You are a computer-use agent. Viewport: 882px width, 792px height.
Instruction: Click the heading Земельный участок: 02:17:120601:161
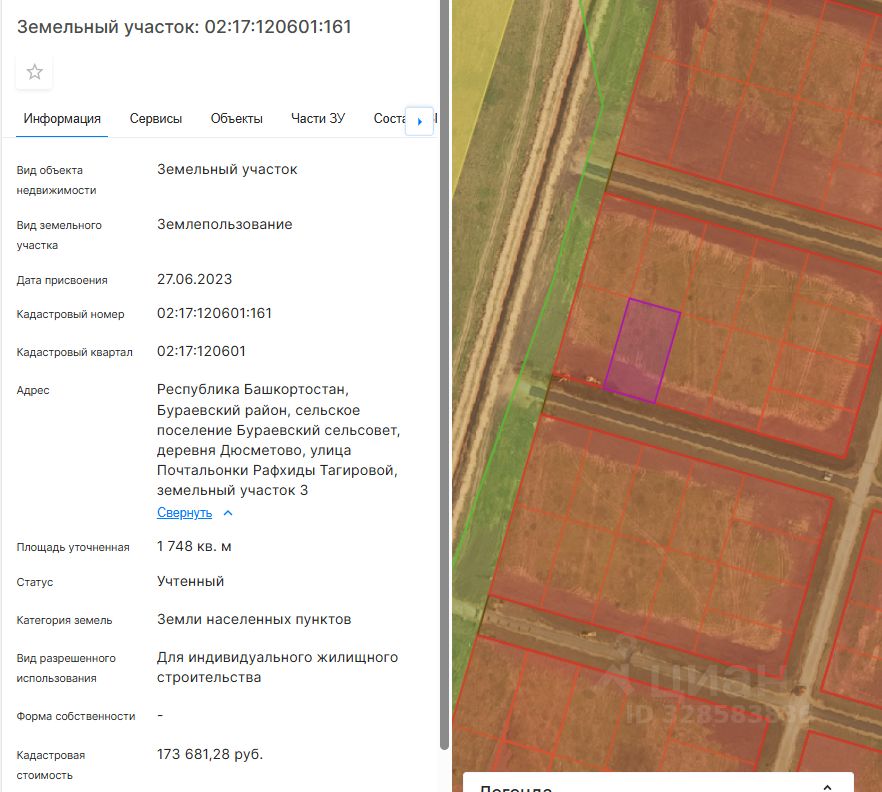coord(184,26)
